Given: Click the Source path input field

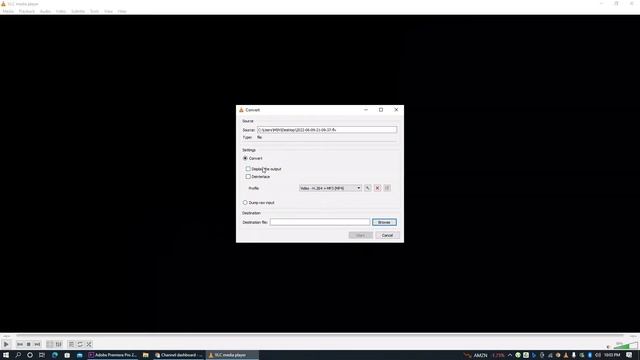Looking at the screenshot, I should pos(327,130).
